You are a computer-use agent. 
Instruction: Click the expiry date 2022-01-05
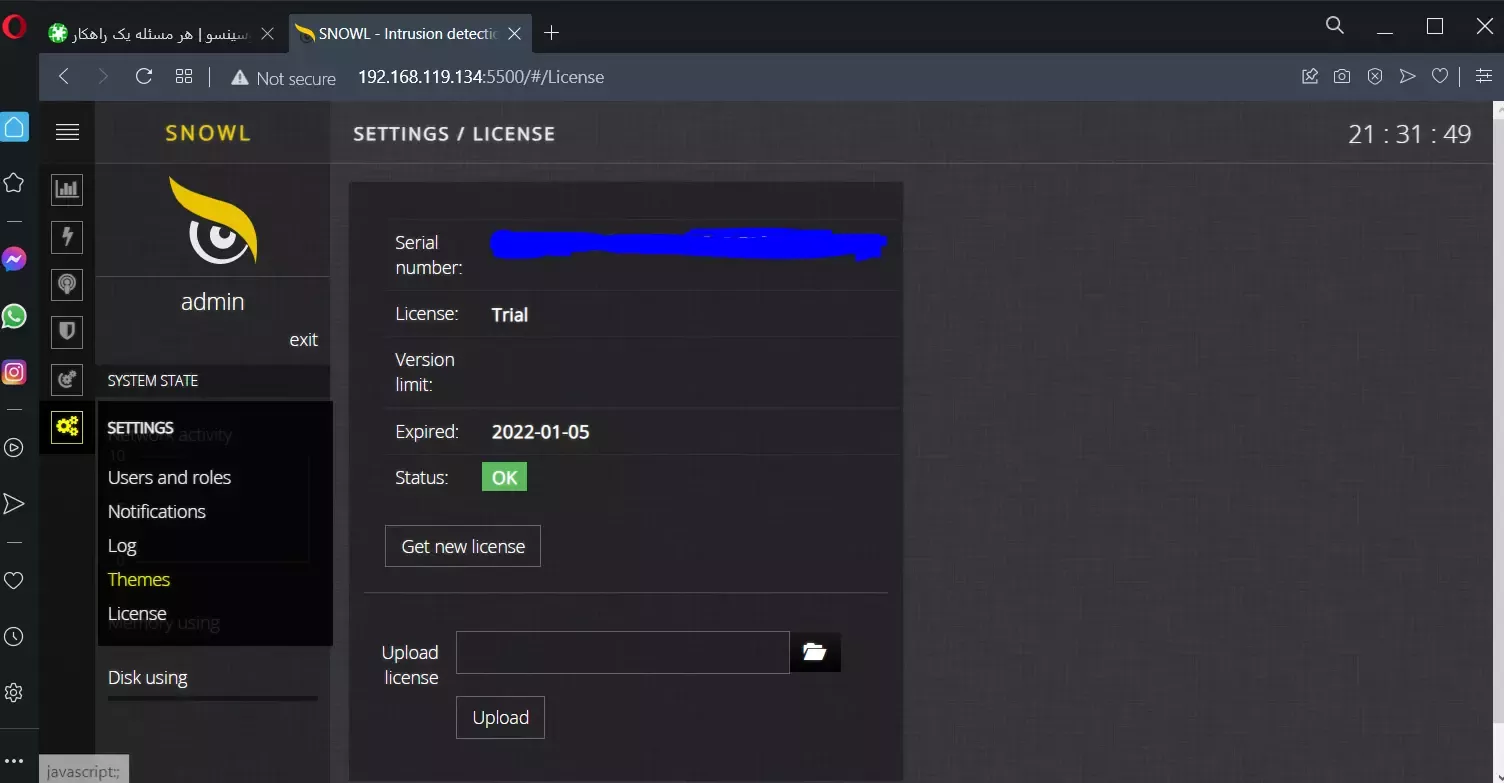[541, 433]
